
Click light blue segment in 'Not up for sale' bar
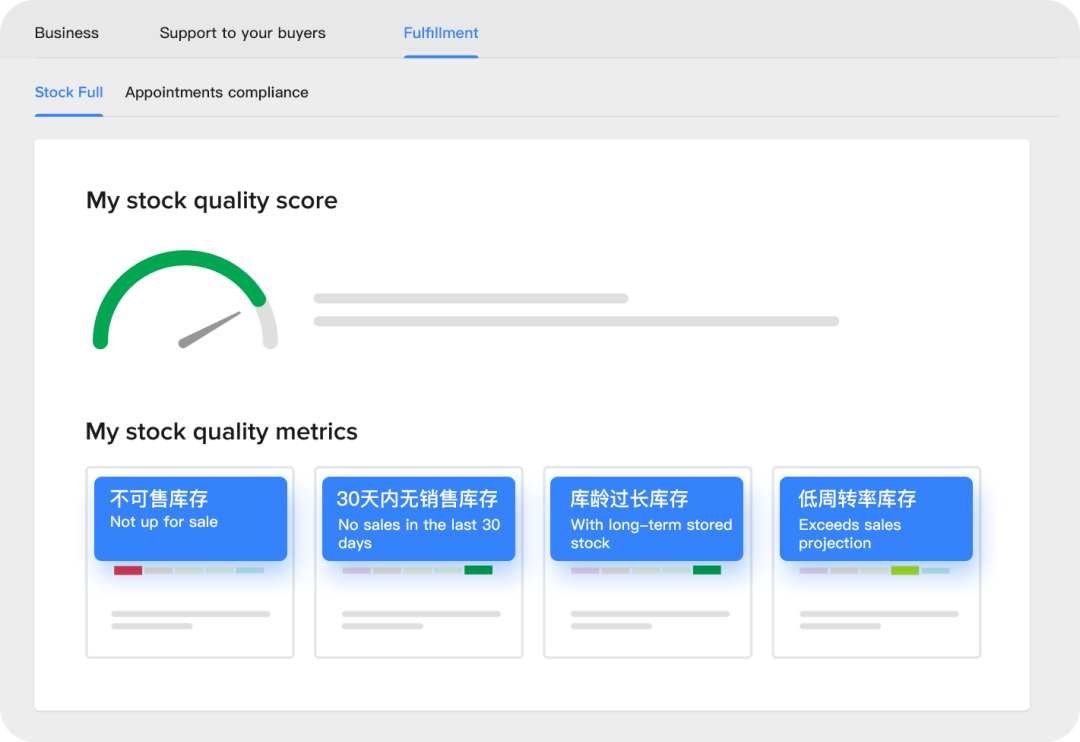(250, 570)
